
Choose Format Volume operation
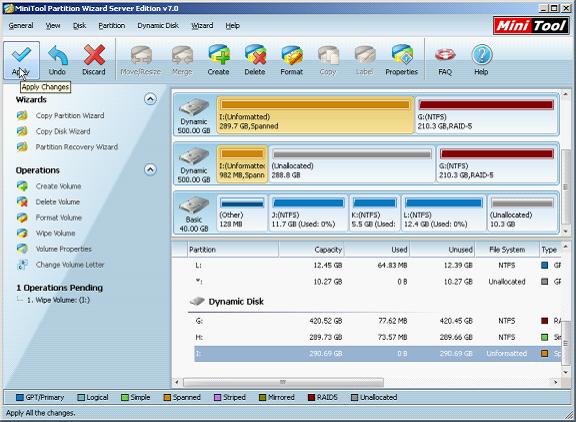pyautogui.click(x=58, y=218)
